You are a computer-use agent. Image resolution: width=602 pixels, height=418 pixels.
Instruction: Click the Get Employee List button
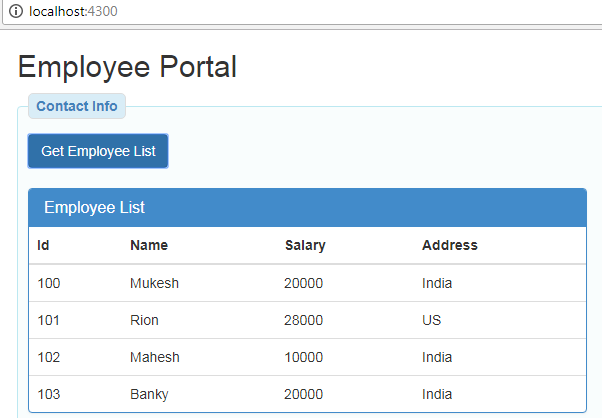98,151
